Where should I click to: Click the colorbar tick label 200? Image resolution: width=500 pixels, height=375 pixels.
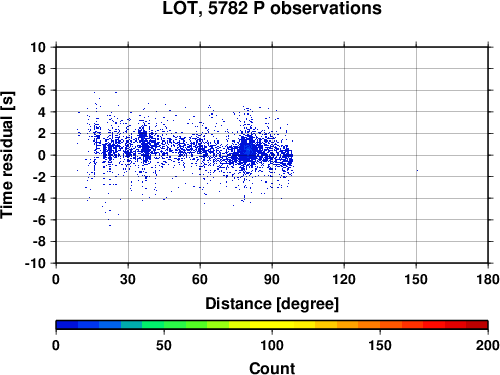pyautogui.click(x=488, y=345)
